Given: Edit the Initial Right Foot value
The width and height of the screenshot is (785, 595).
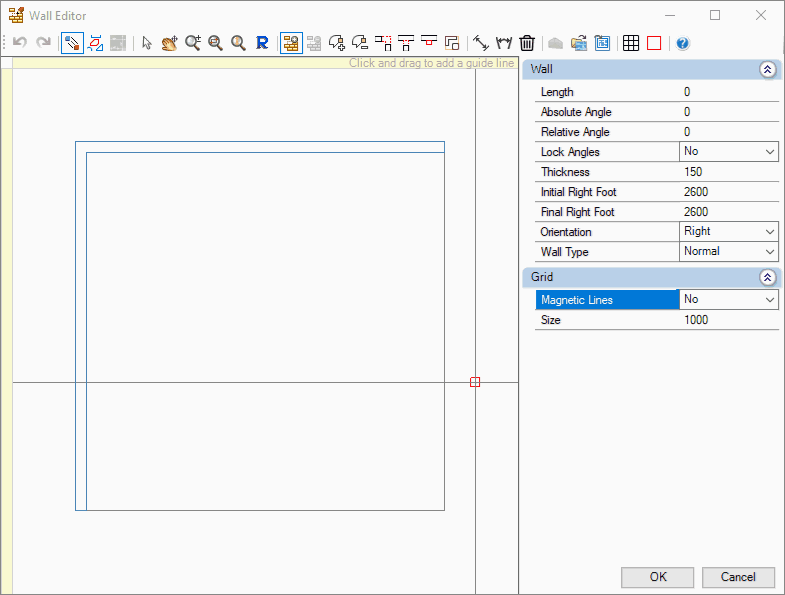Looking at the screenshot, I should point(729,192).
